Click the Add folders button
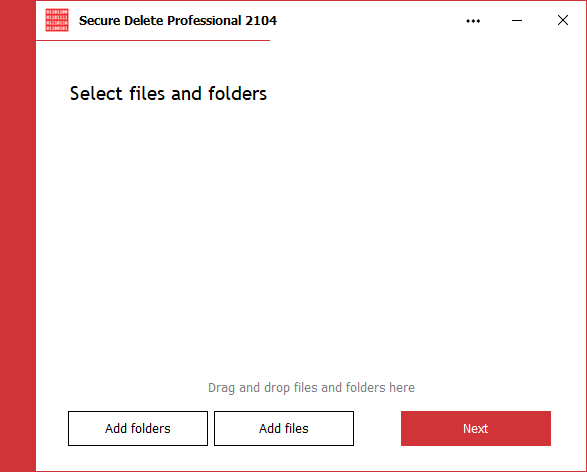This screenshot has height=472, width=587. pos(138,429)
